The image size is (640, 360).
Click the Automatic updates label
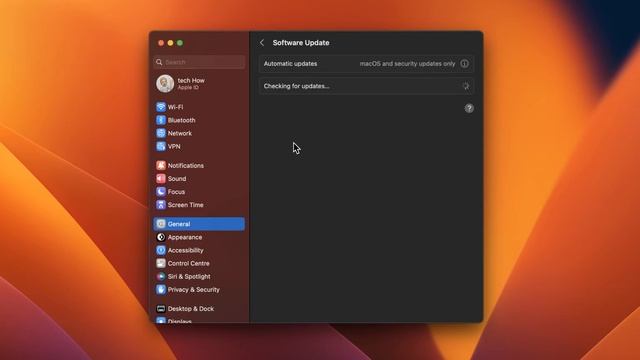(x=290, y=64)
